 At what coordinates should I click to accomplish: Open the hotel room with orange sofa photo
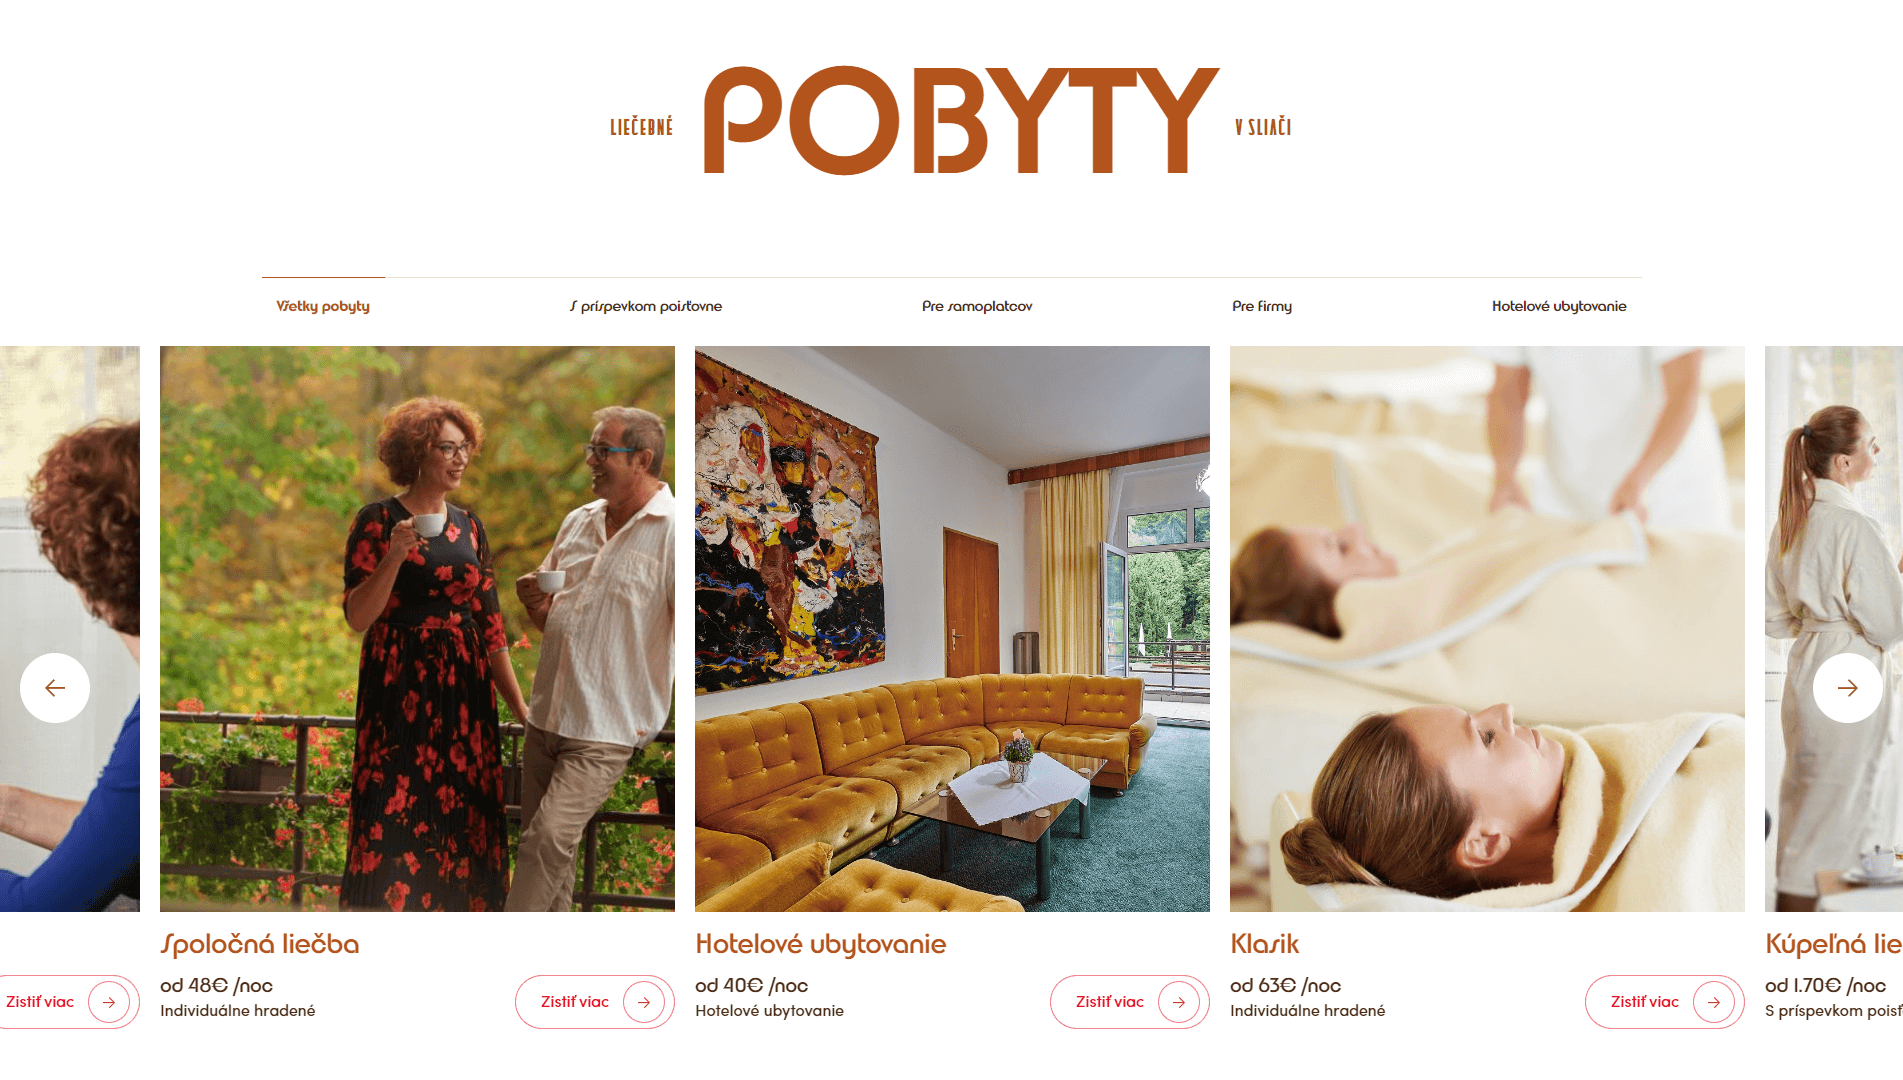pos(952,628)
